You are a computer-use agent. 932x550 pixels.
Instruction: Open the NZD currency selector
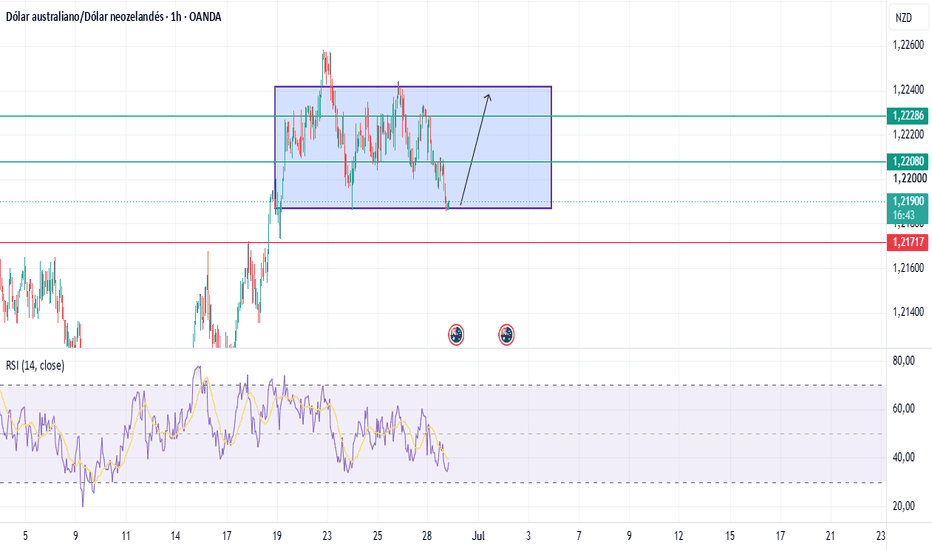[x=908, y=18]
